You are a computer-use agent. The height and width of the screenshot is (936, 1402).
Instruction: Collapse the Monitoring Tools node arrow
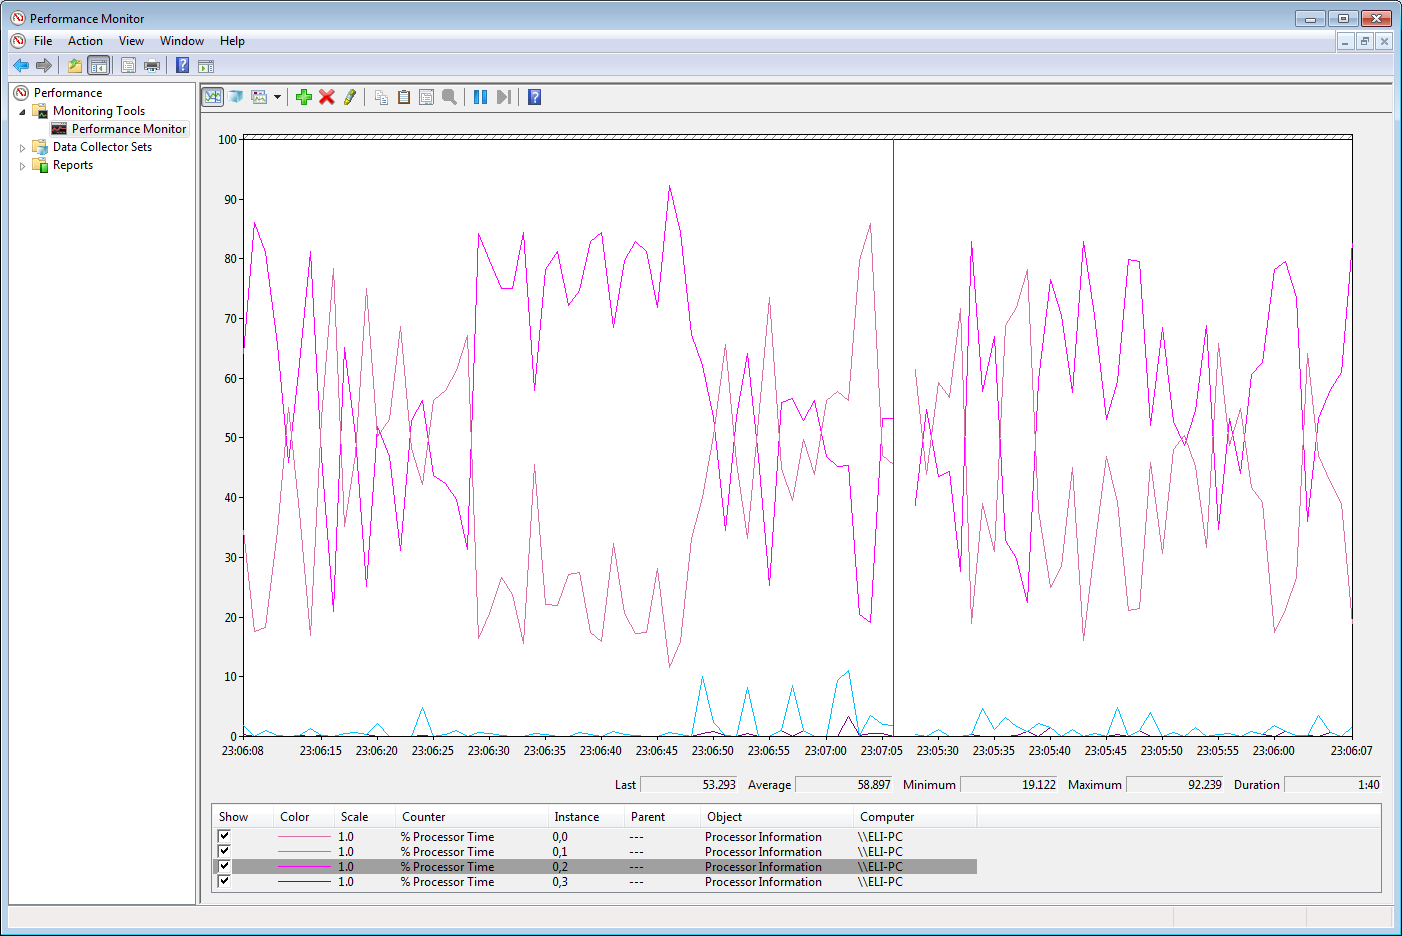22,112
